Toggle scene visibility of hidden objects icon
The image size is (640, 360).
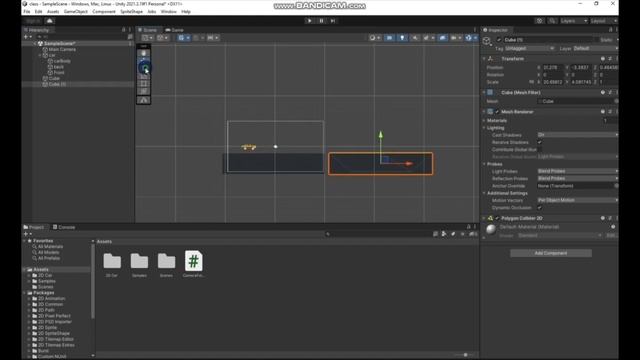(443, 38)
